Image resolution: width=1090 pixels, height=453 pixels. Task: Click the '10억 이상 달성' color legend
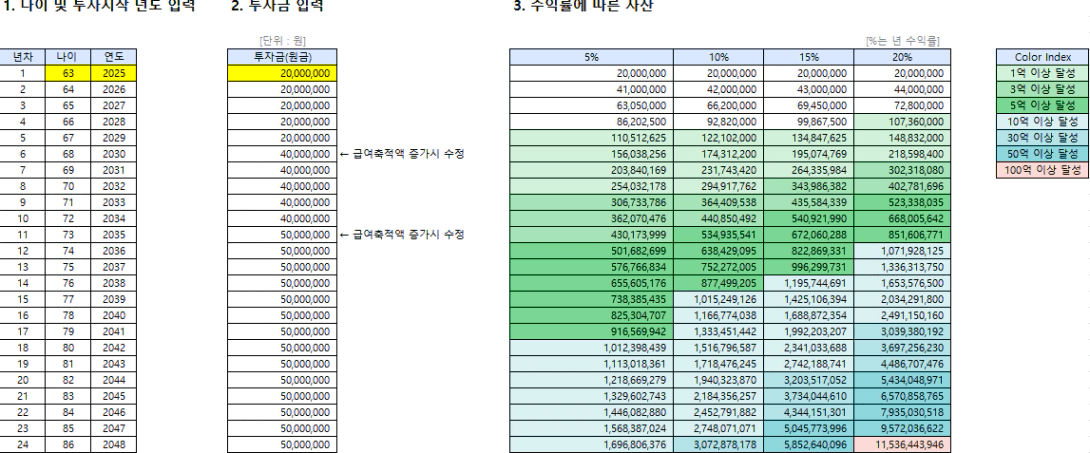1042,120
